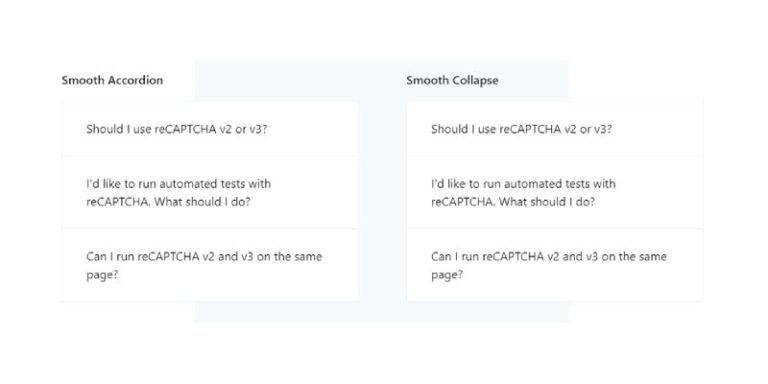Click the word 'page?' in Smooth Accordion
Screen dimensions: 768x384
pyautogui.click(x=102, y=275)
